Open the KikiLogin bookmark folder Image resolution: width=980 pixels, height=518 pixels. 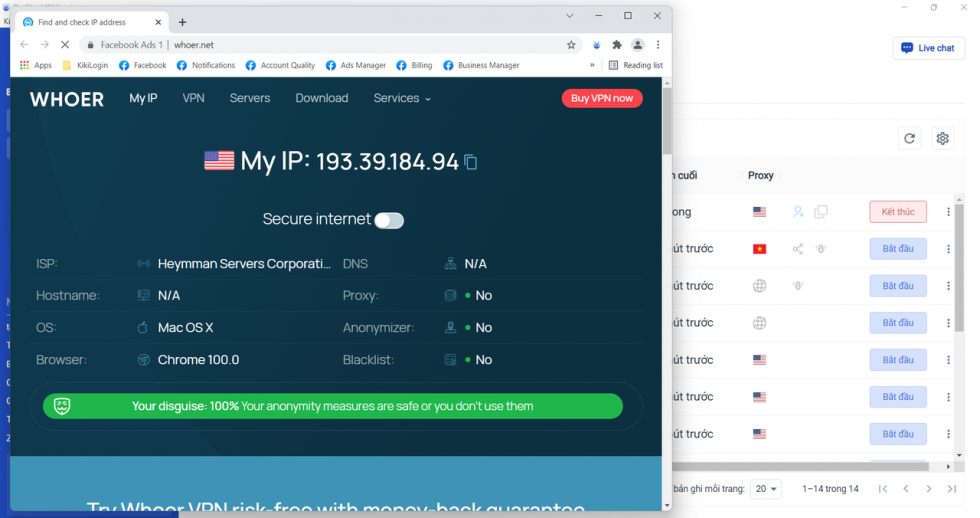(x=86, y=65)
